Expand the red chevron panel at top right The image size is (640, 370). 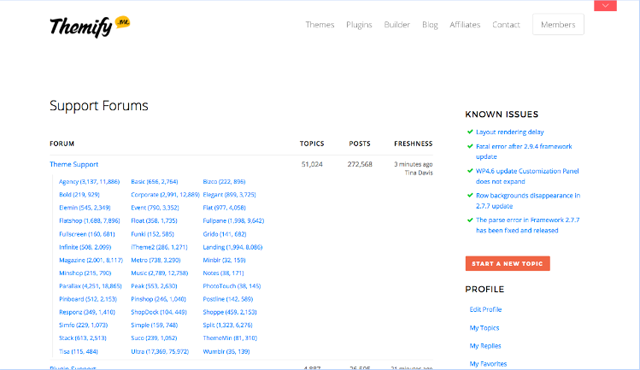(x=605, y=6)
